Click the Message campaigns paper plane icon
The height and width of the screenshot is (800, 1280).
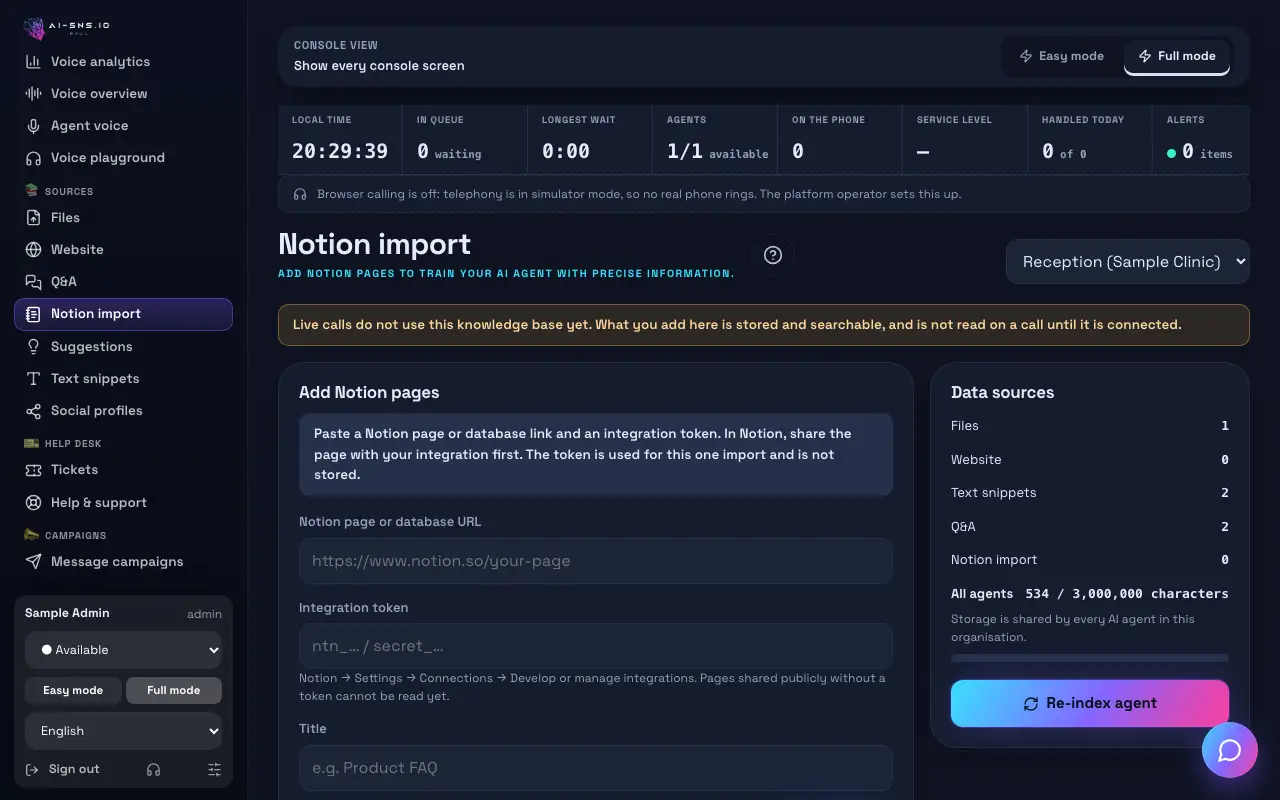pos(33,562)
